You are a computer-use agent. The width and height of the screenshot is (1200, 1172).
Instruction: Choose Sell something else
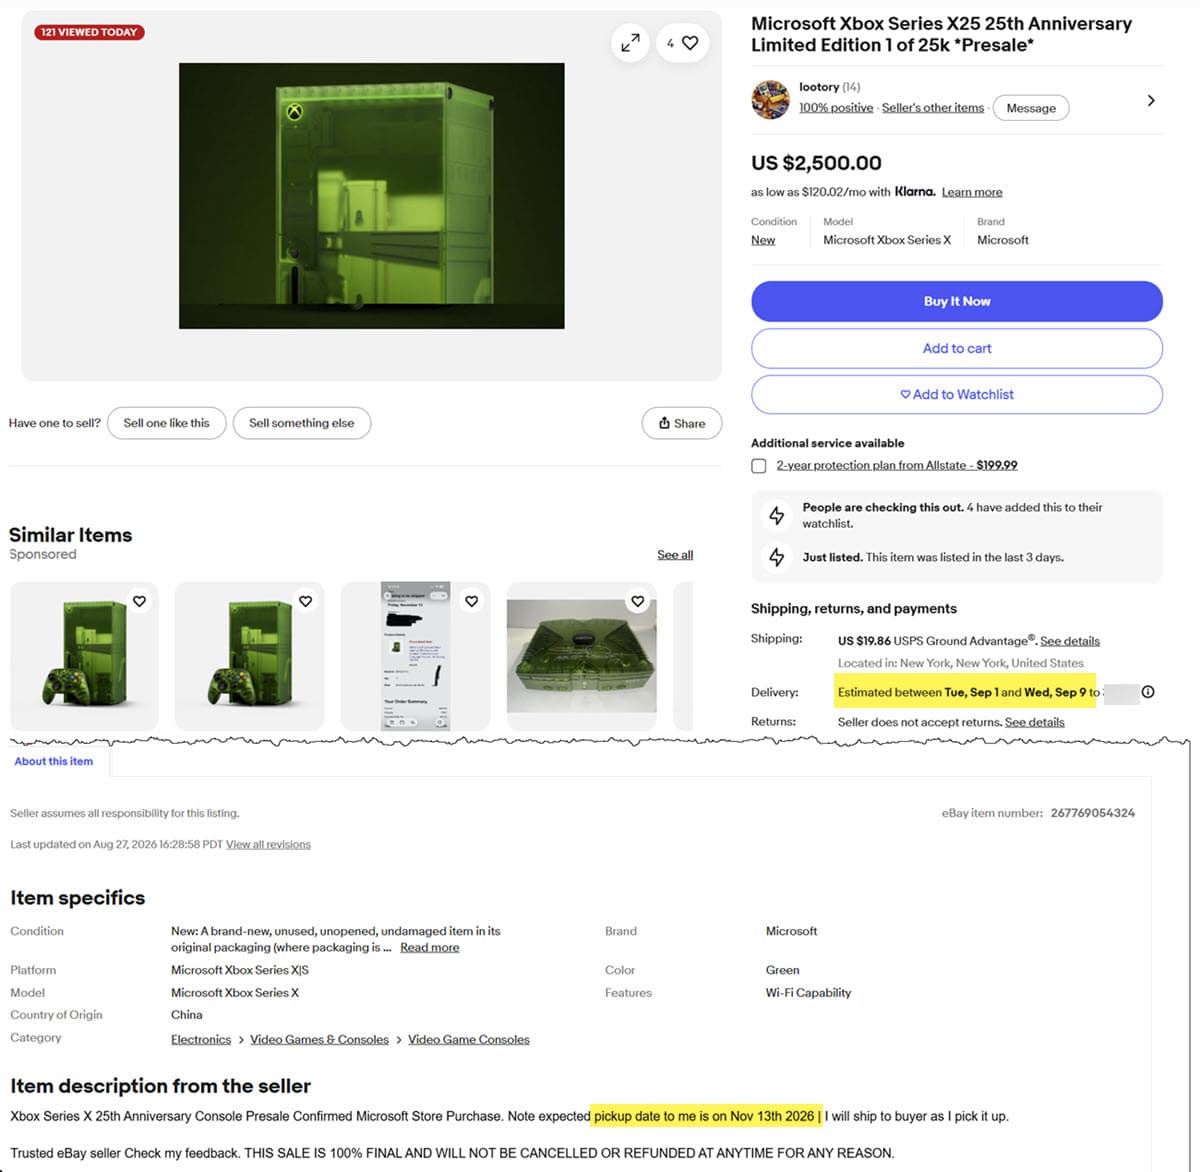coord(302,423)
